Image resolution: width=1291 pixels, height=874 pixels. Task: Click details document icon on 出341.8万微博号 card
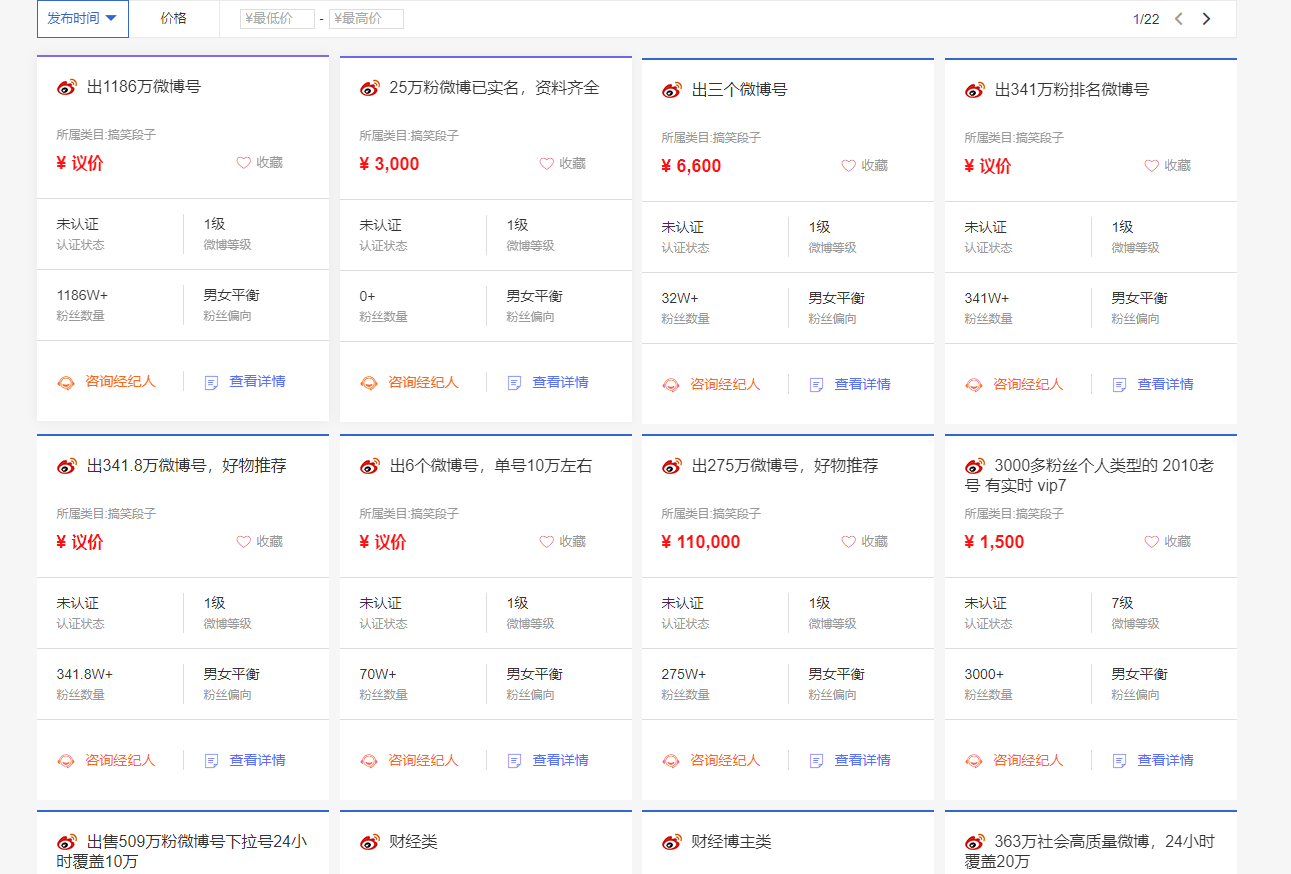click(211, 761)
